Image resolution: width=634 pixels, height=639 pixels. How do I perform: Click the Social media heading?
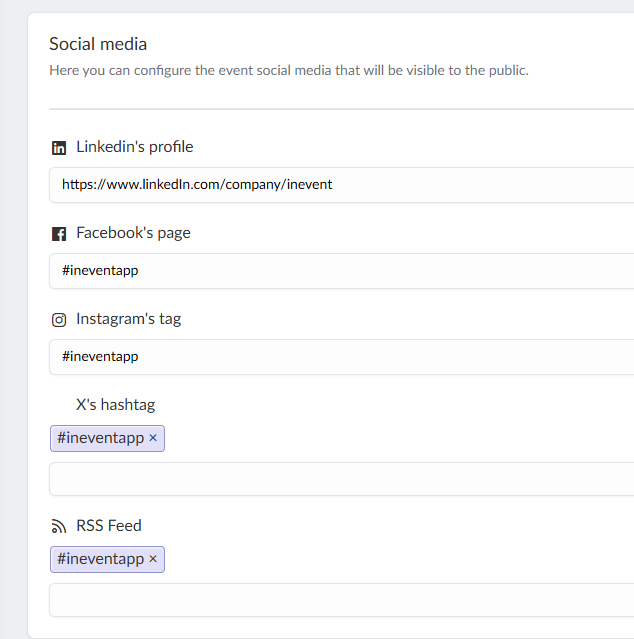click(x=98, y=44)
